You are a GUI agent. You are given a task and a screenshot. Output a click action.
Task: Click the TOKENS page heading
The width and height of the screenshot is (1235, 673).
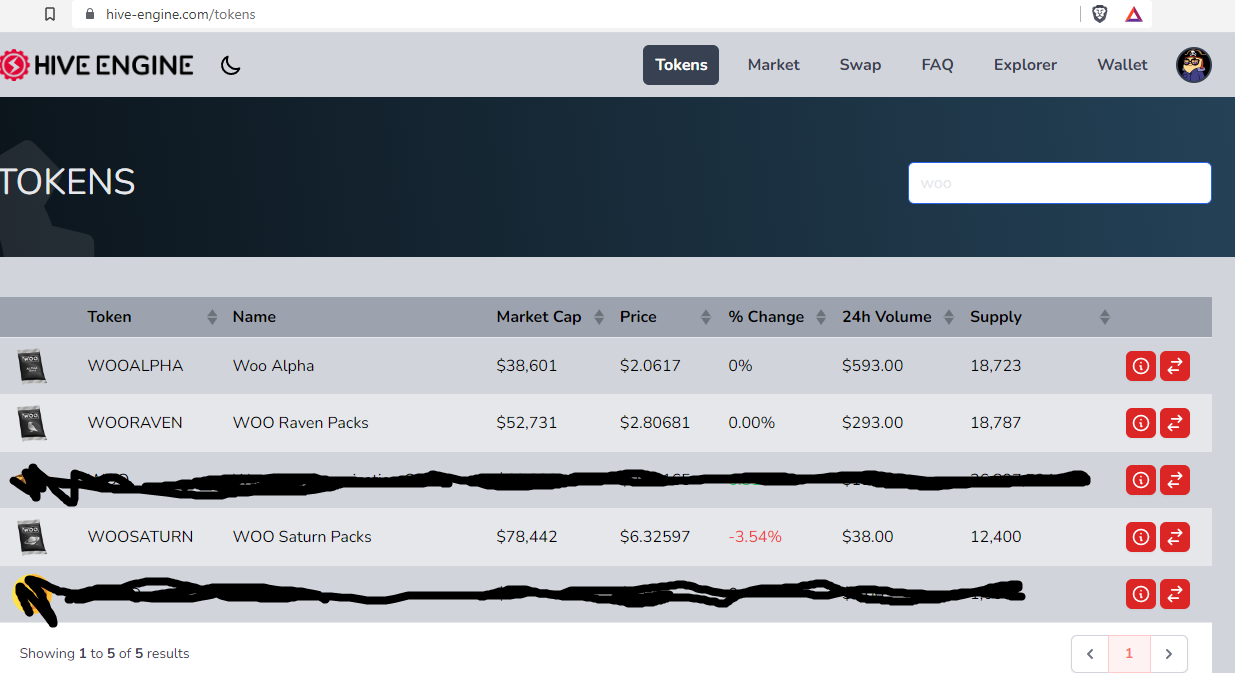[68, 182]
